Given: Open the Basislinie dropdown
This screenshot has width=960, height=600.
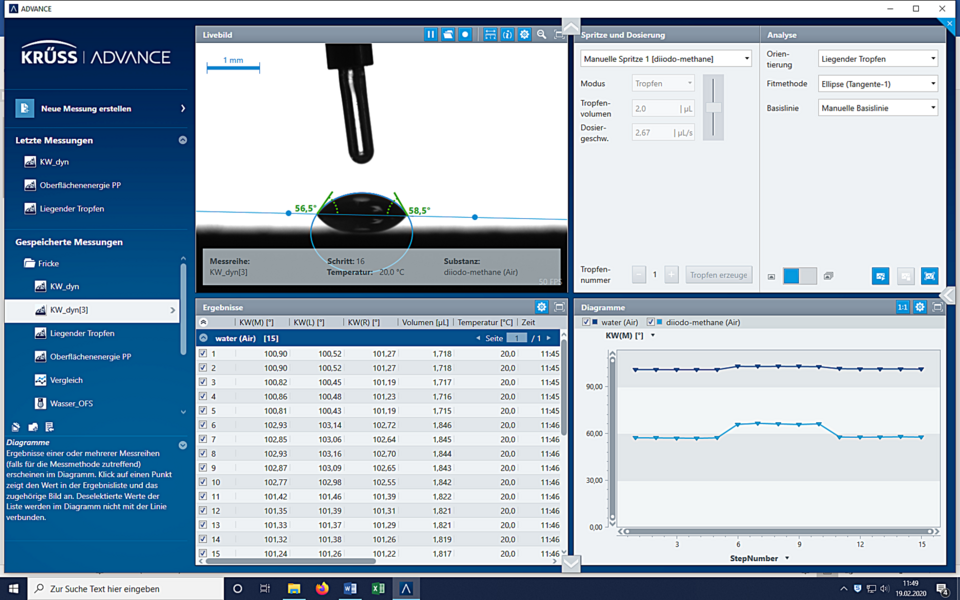Looking at the screenshot, I should point(878,108).
